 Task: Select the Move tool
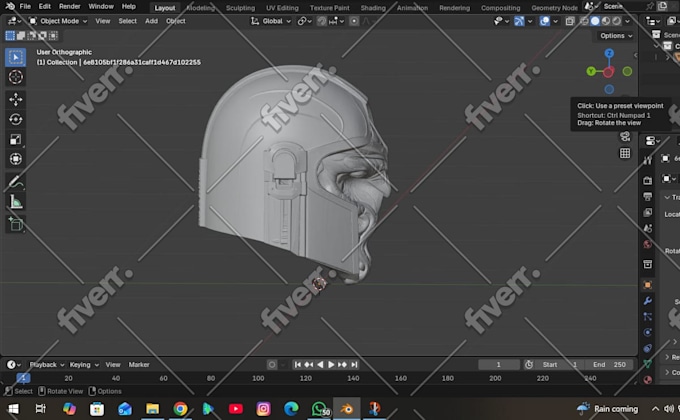click(16, 99)
